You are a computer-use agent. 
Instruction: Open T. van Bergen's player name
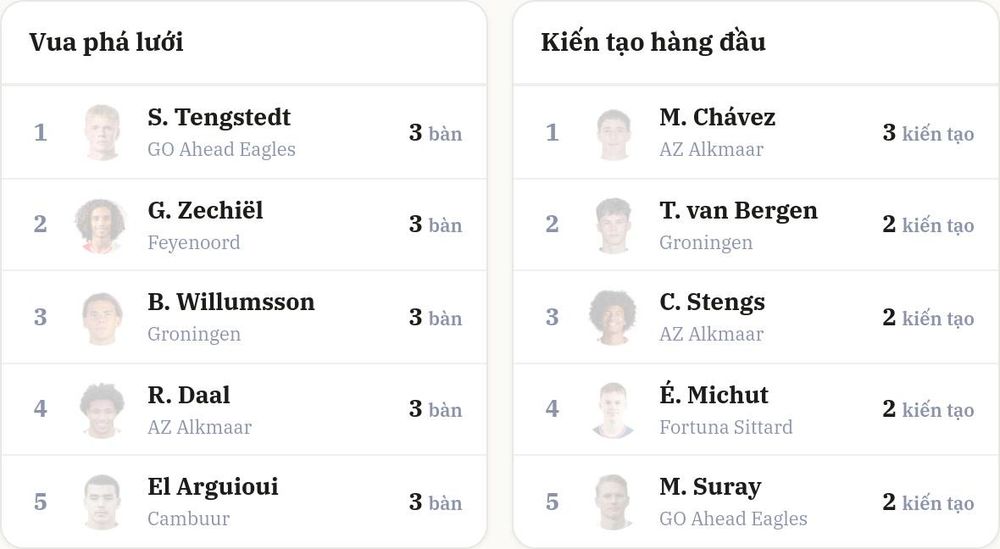[x=738, y=210]
